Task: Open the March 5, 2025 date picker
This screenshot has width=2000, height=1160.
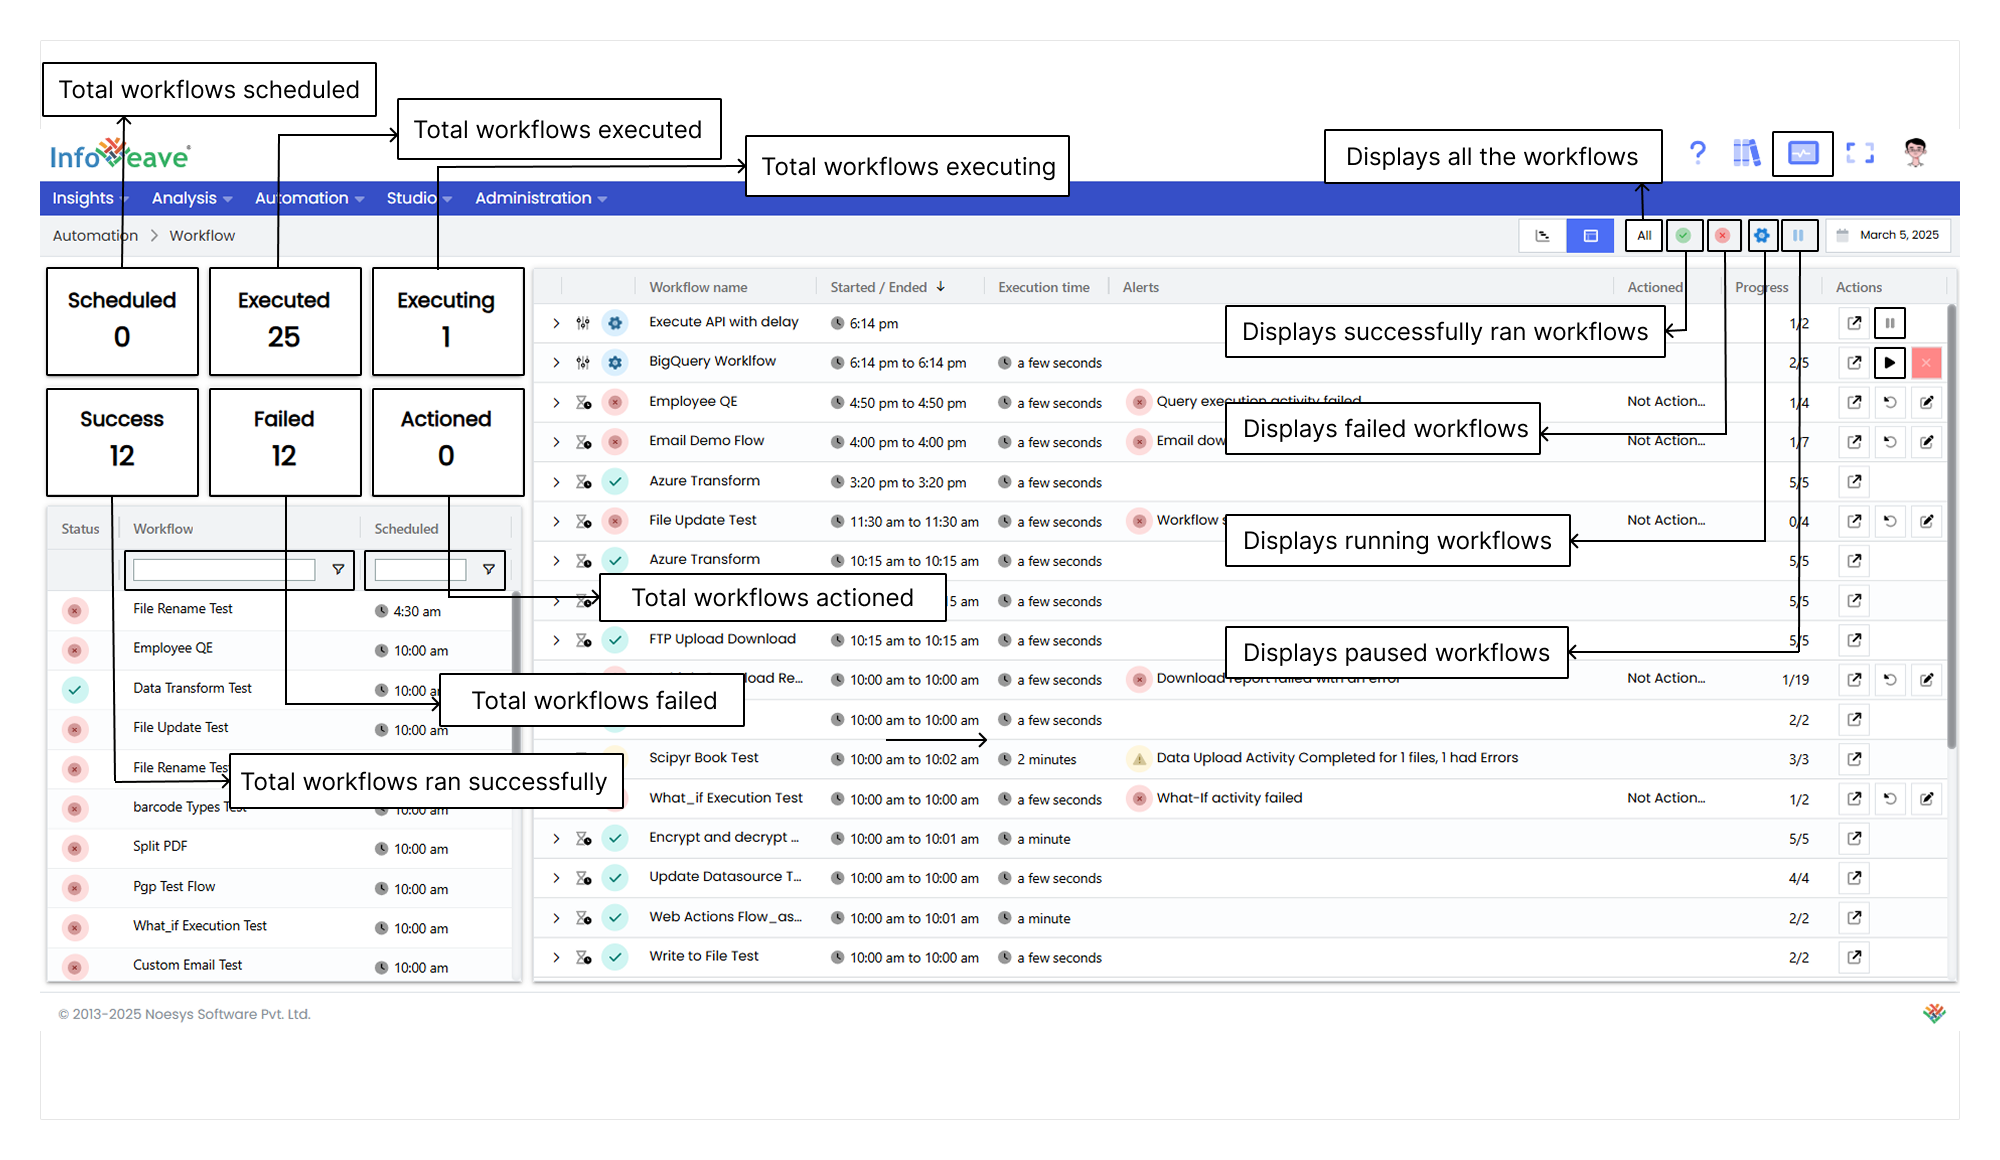Action: tap(1888, 235)
